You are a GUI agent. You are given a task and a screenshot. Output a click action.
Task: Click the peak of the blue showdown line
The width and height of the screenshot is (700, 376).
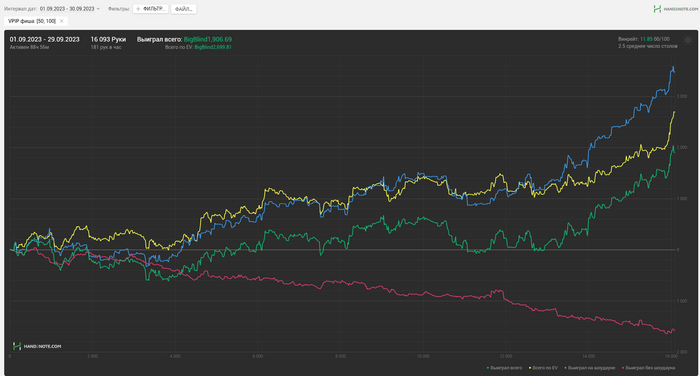(x=673, y=67)
